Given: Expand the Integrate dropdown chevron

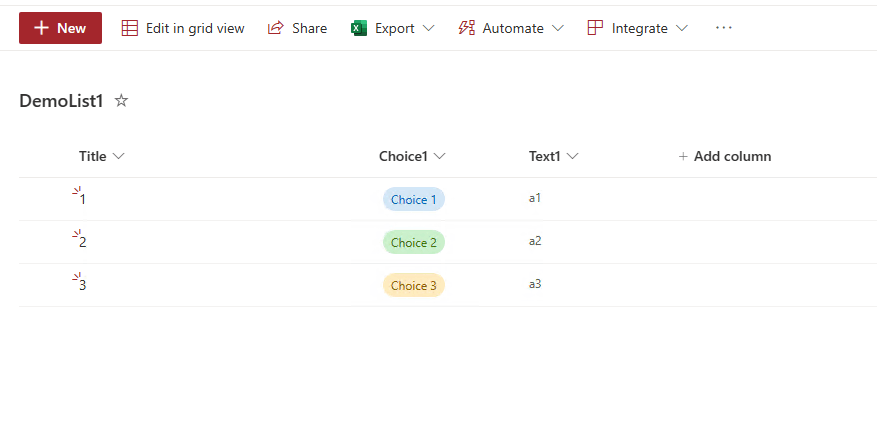Looking at the screenshot, I should point(682,28).
